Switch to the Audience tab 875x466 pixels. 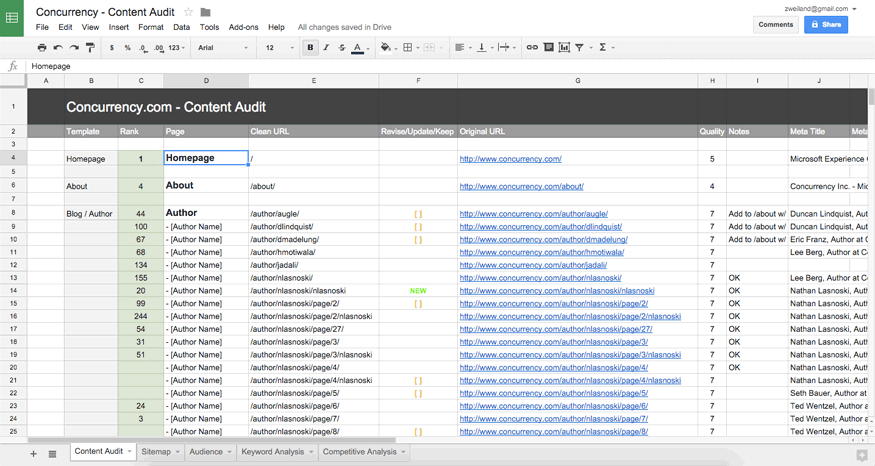(x=206, y=451)
